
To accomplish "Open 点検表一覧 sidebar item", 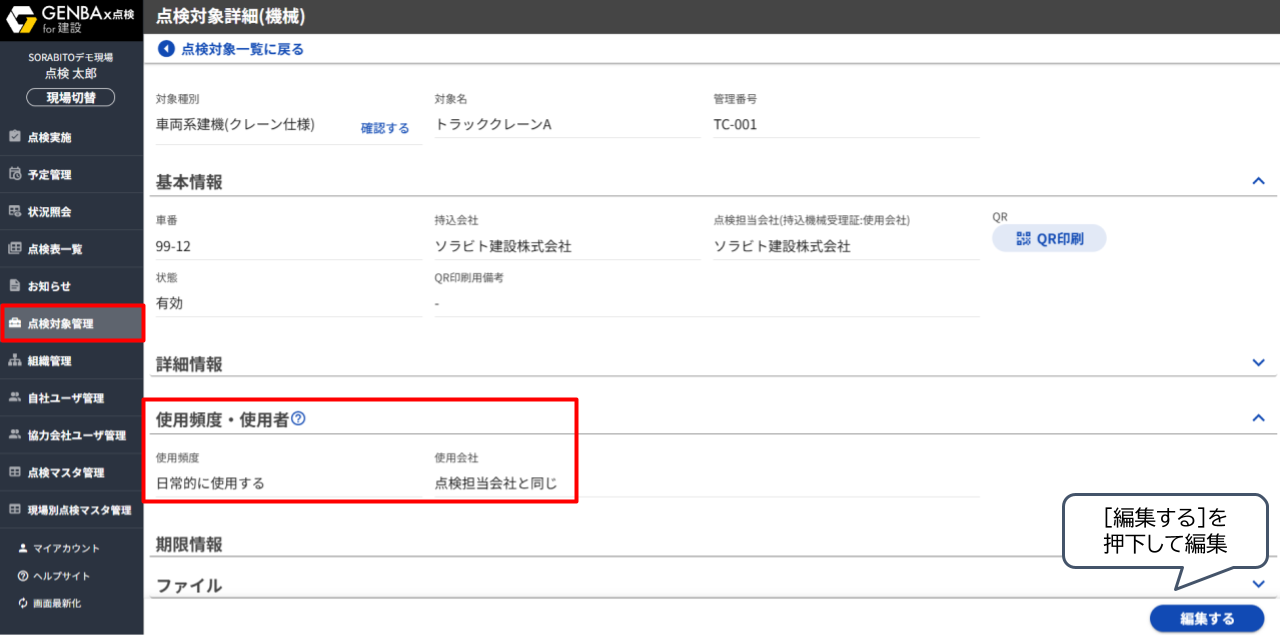I will pyautogui.click(x=54, y=249).
